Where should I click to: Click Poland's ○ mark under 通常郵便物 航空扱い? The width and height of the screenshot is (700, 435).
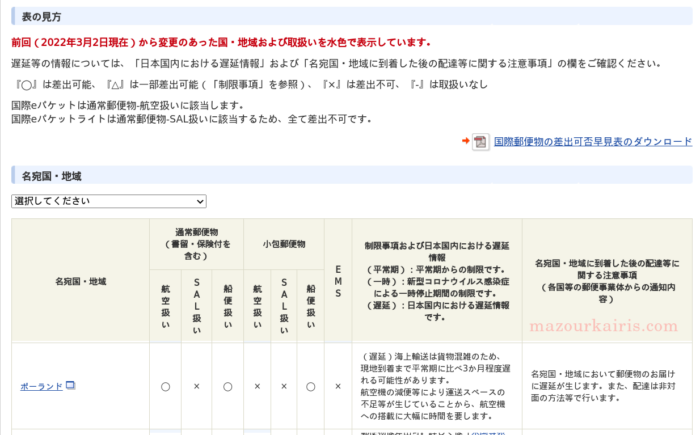point(165,386)
